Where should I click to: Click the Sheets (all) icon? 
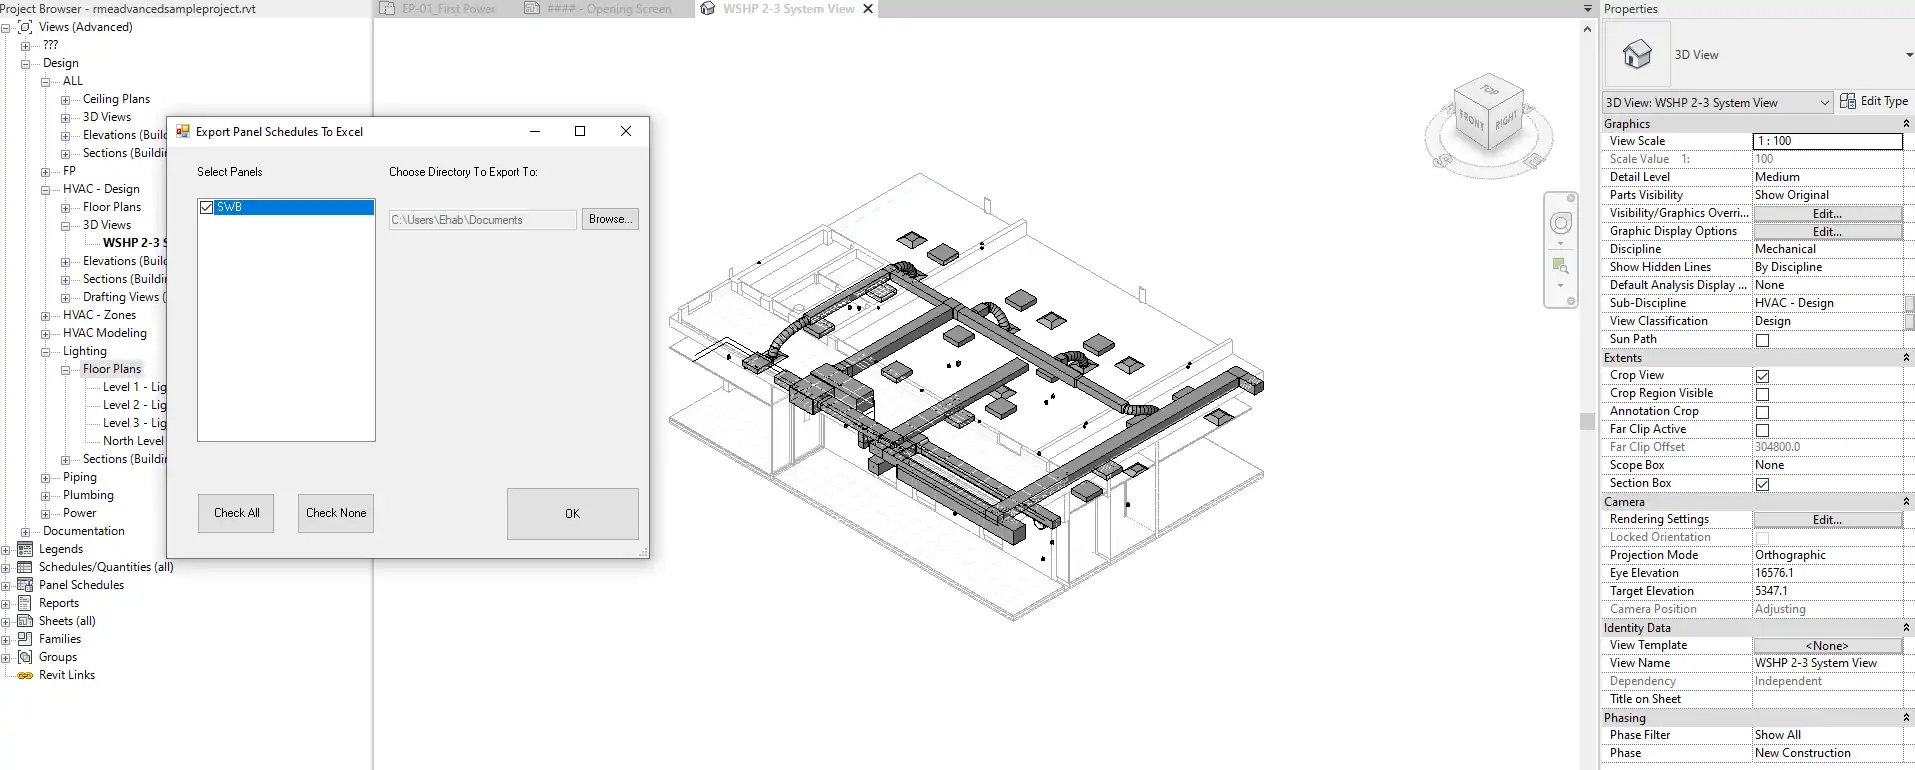25,621
